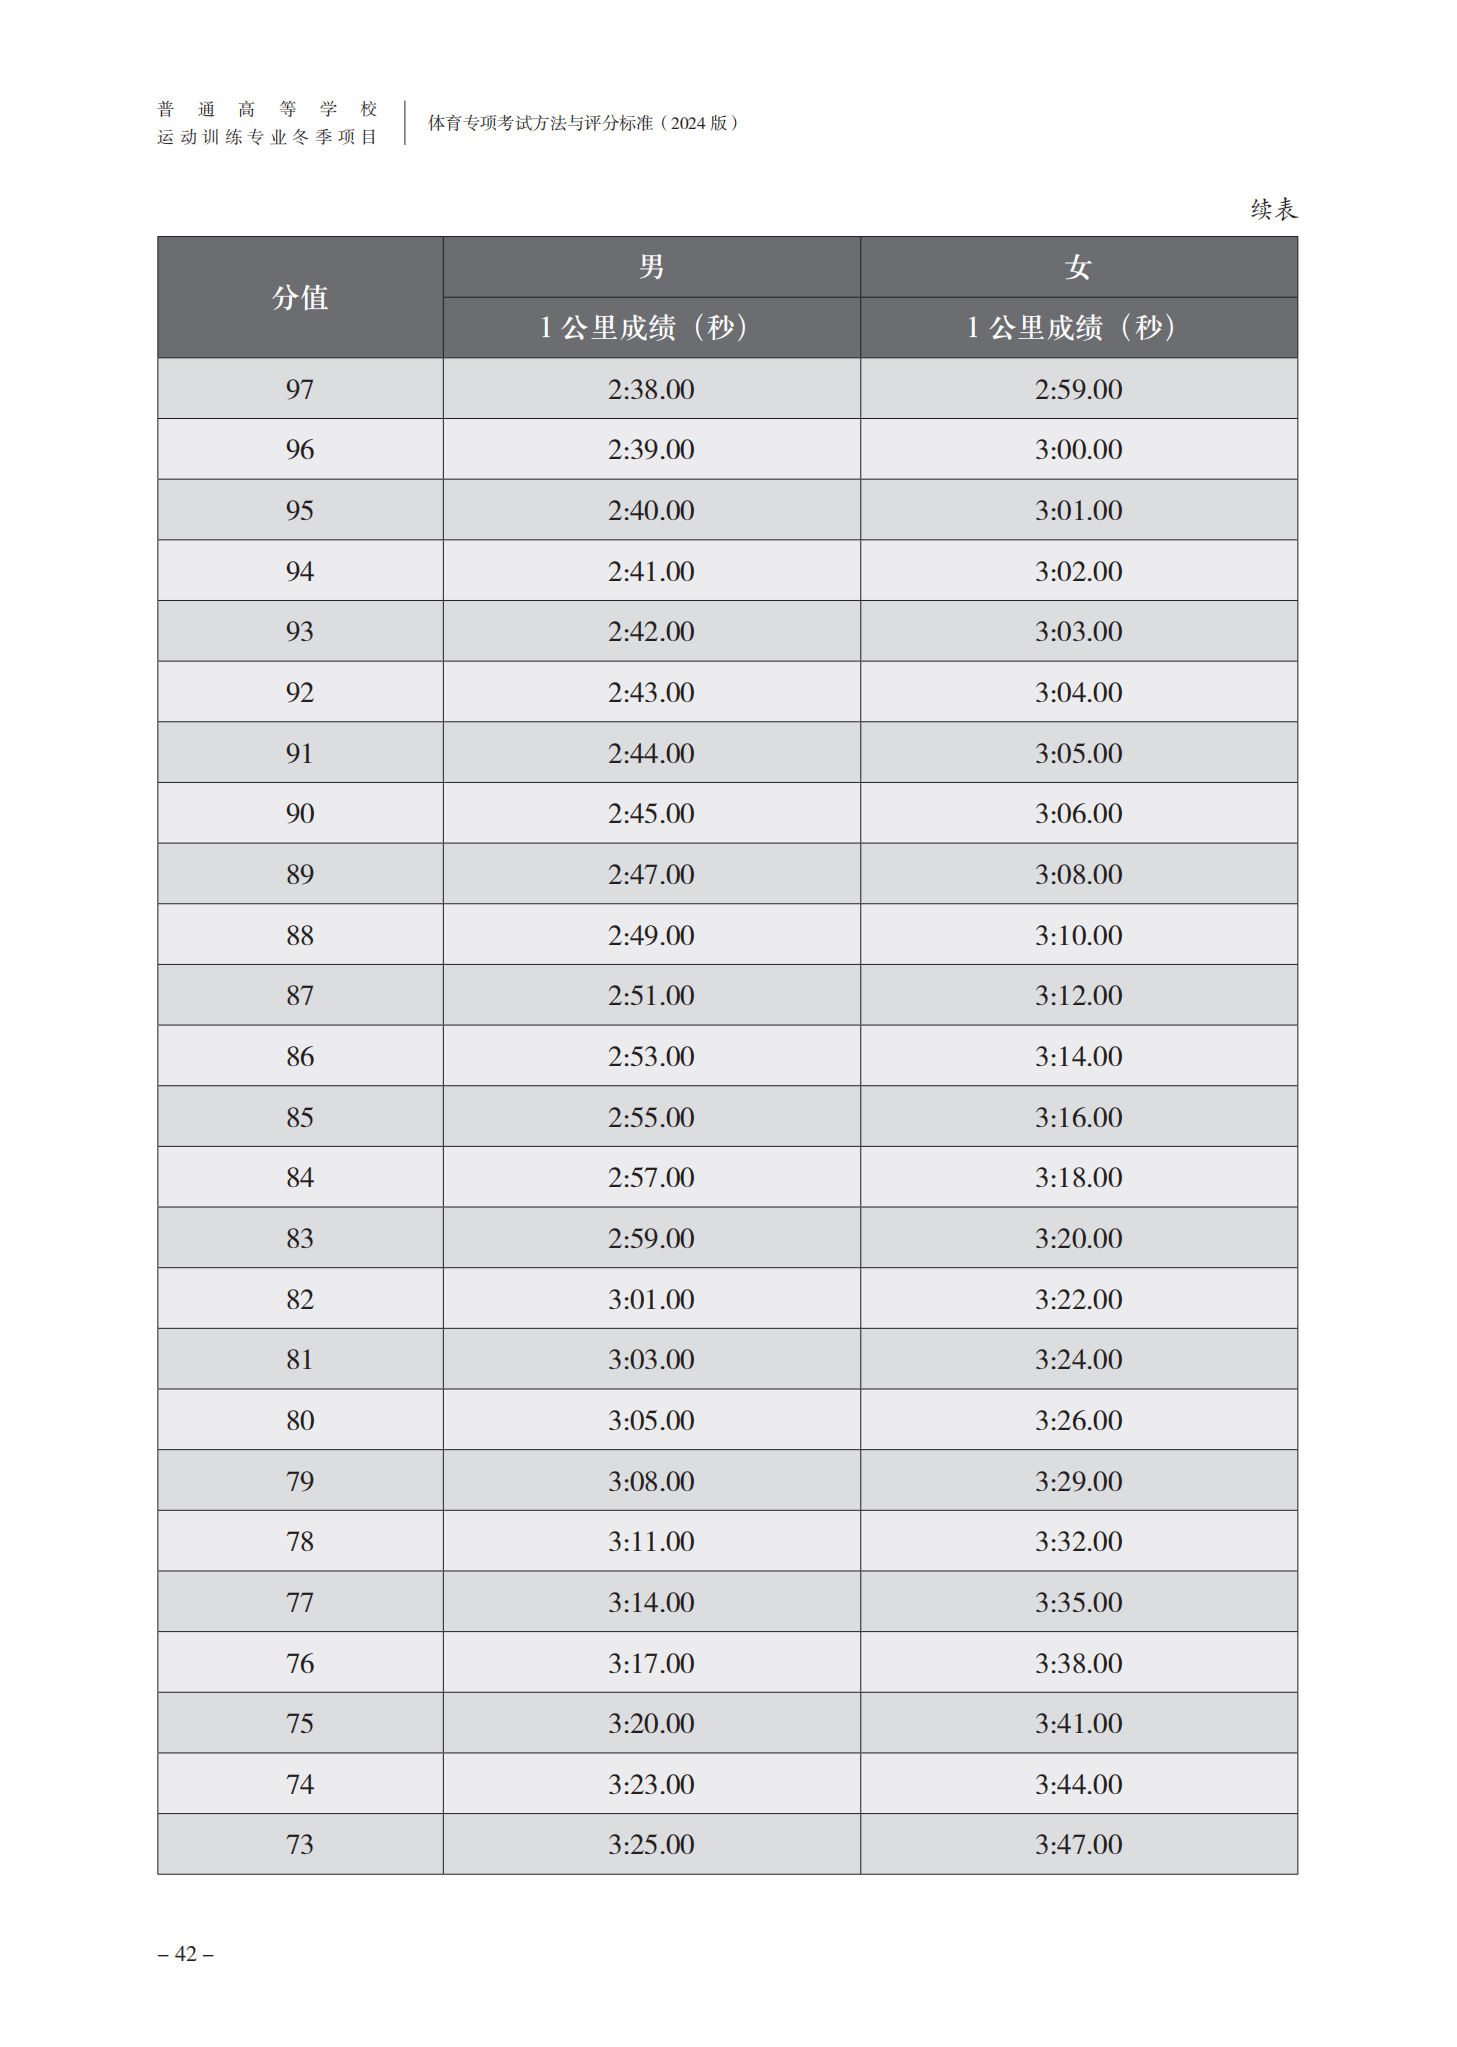1457x2047 pixels.
Task: Select the female time 3:26.00
Action: (1079, 1420)
